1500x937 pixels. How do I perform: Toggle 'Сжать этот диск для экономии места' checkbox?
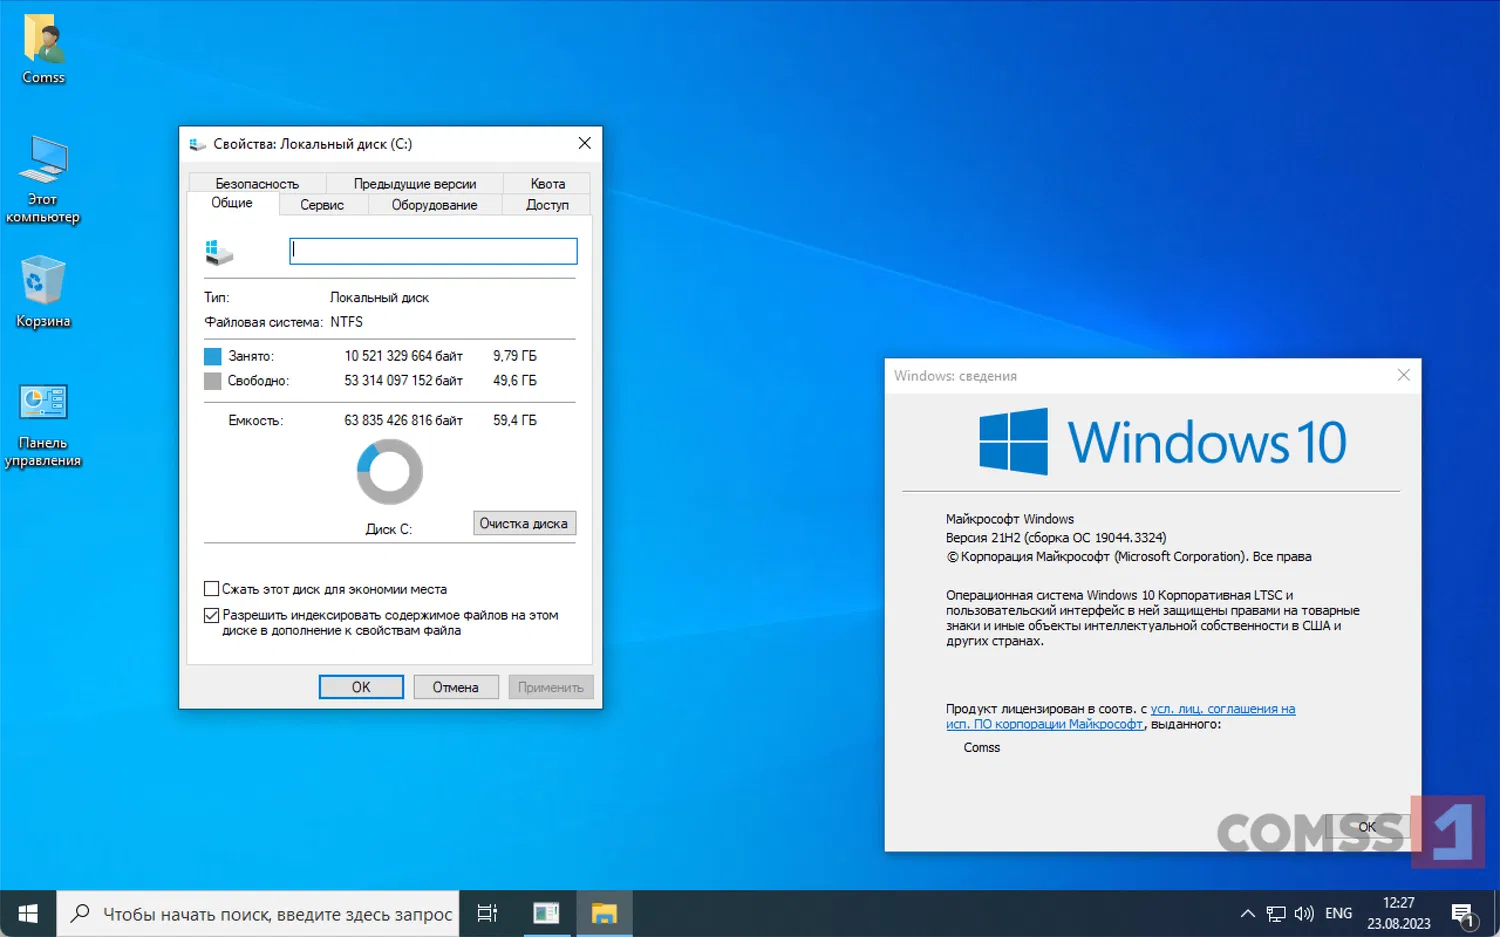tap(211, 589)
